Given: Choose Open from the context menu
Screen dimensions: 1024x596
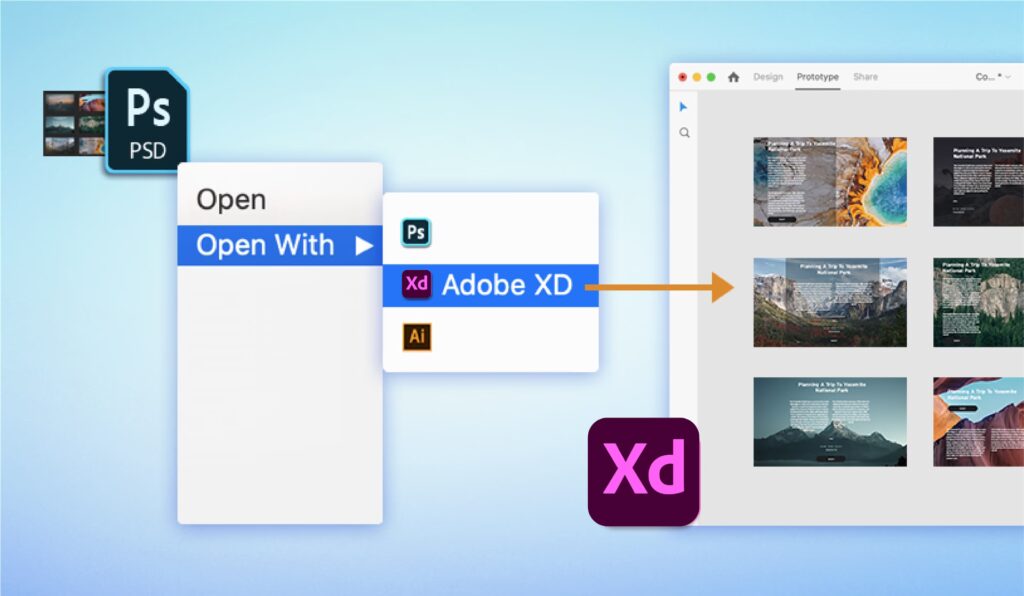Looking at the screenshot, I should coord(231,200).
